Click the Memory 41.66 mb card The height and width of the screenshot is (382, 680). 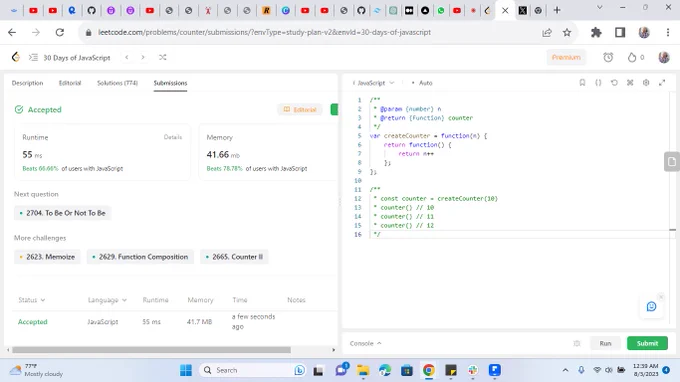pos(268,152)
